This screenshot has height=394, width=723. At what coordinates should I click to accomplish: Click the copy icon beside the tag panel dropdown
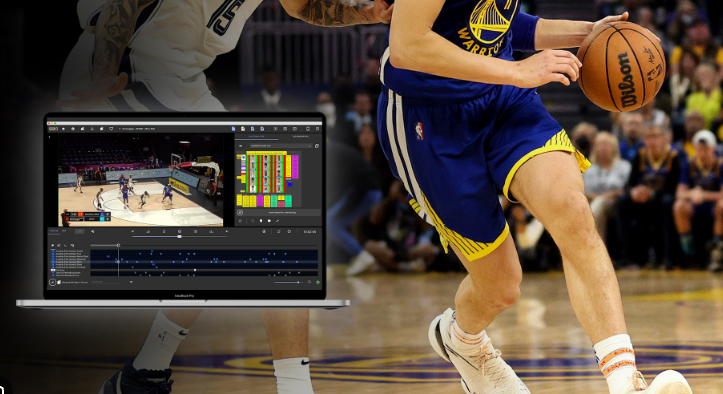317,146
